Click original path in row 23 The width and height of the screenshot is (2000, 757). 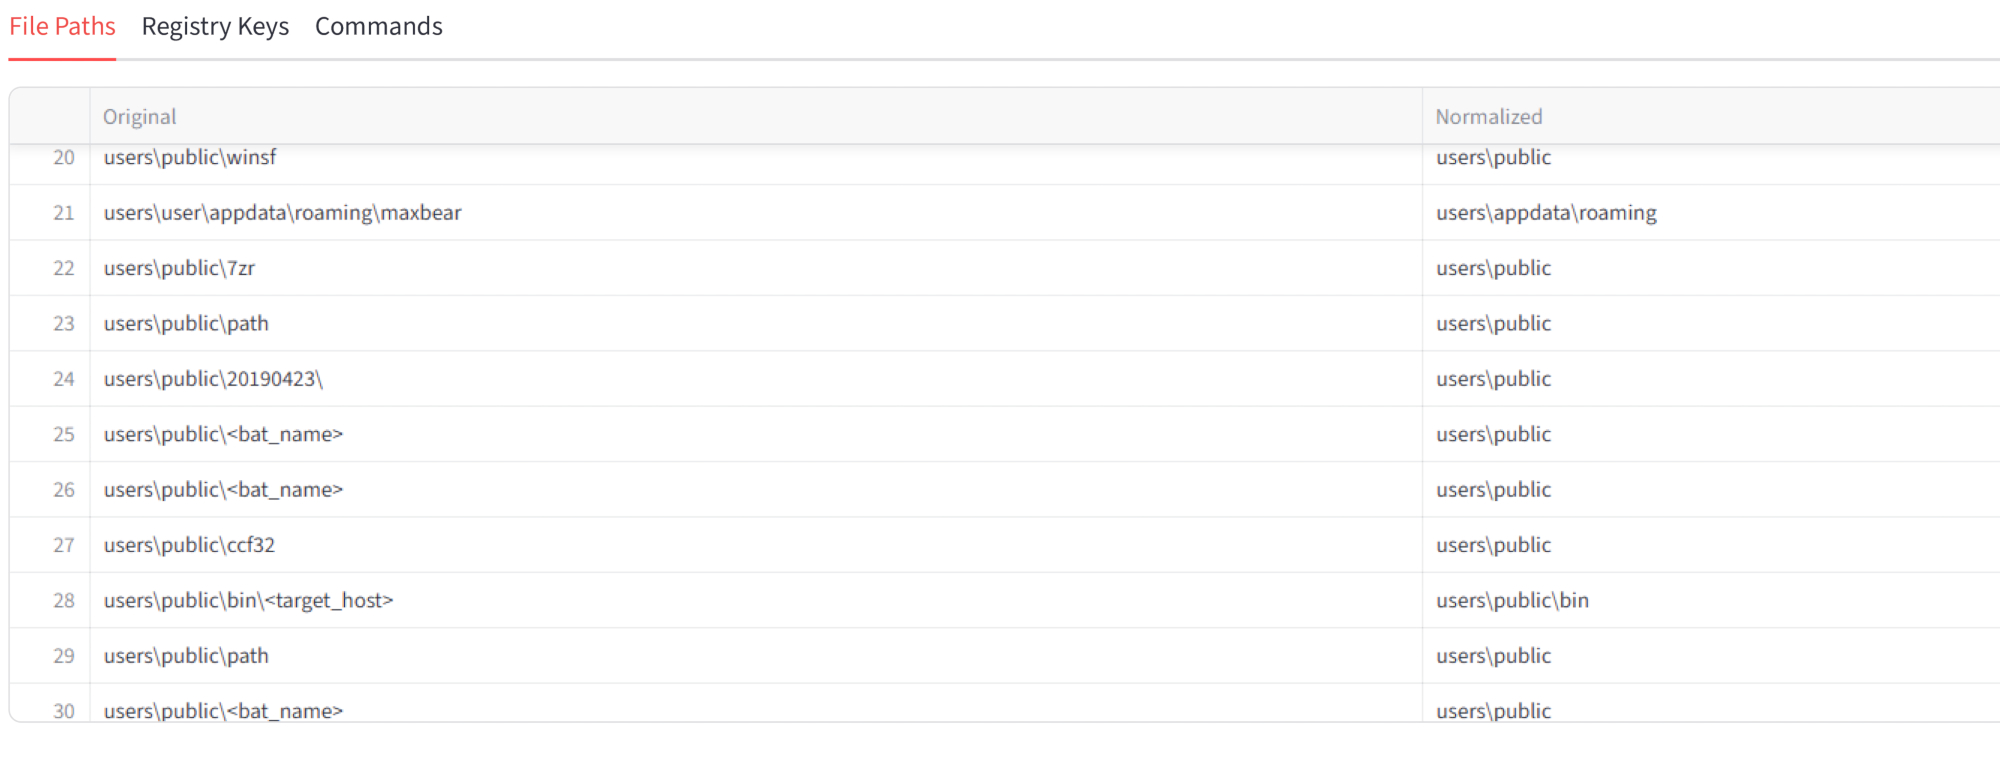pyautogui.click(x=186, y=324)
